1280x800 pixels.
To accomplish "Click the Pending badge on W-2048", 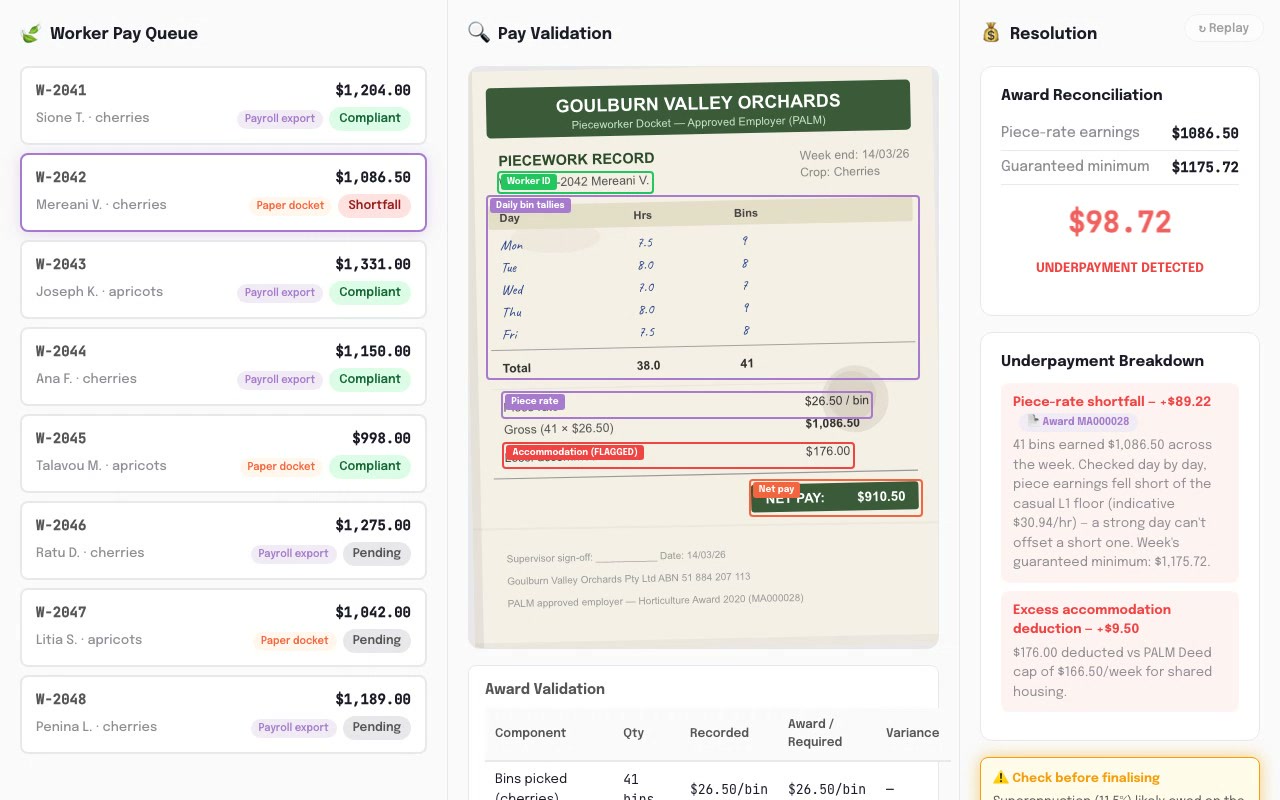I will (x=376, y=727).
